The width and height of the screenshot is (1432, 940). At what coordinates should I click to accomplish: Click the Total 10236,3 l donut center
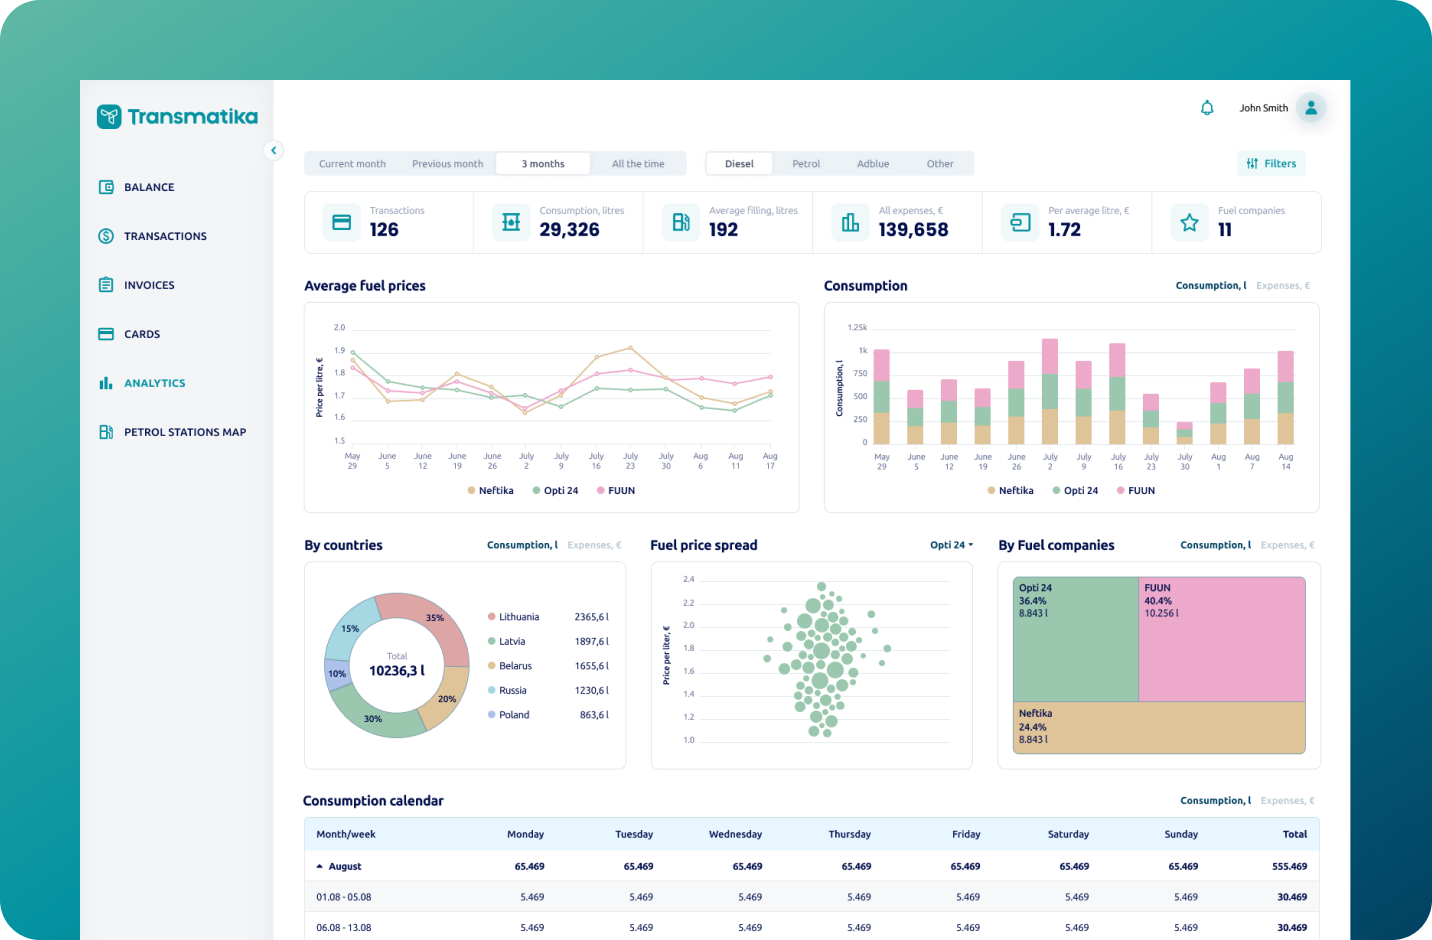[397, 665]
